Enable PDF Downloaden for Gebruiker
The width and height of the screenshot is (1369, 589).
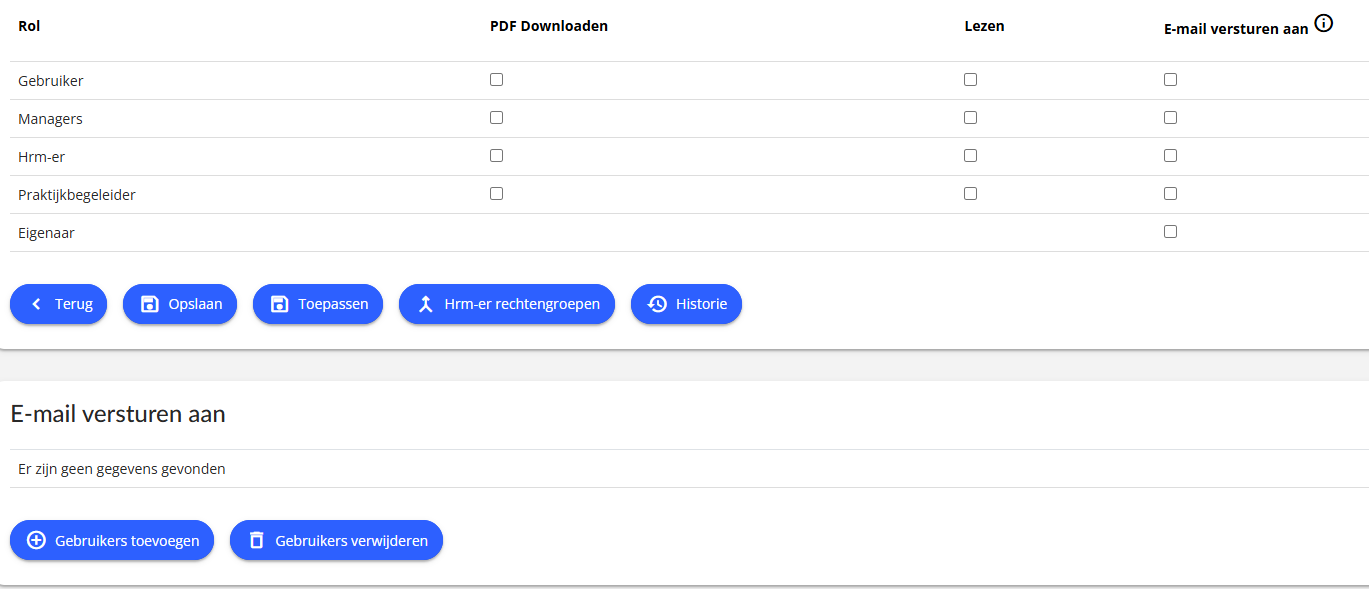pyautogui.click(x=496, y=80)
